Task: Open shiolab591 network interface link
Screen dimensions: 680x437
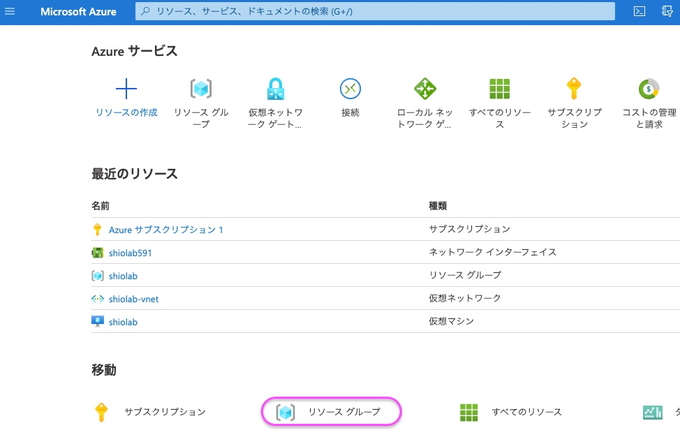Action: tap(130, 253)
